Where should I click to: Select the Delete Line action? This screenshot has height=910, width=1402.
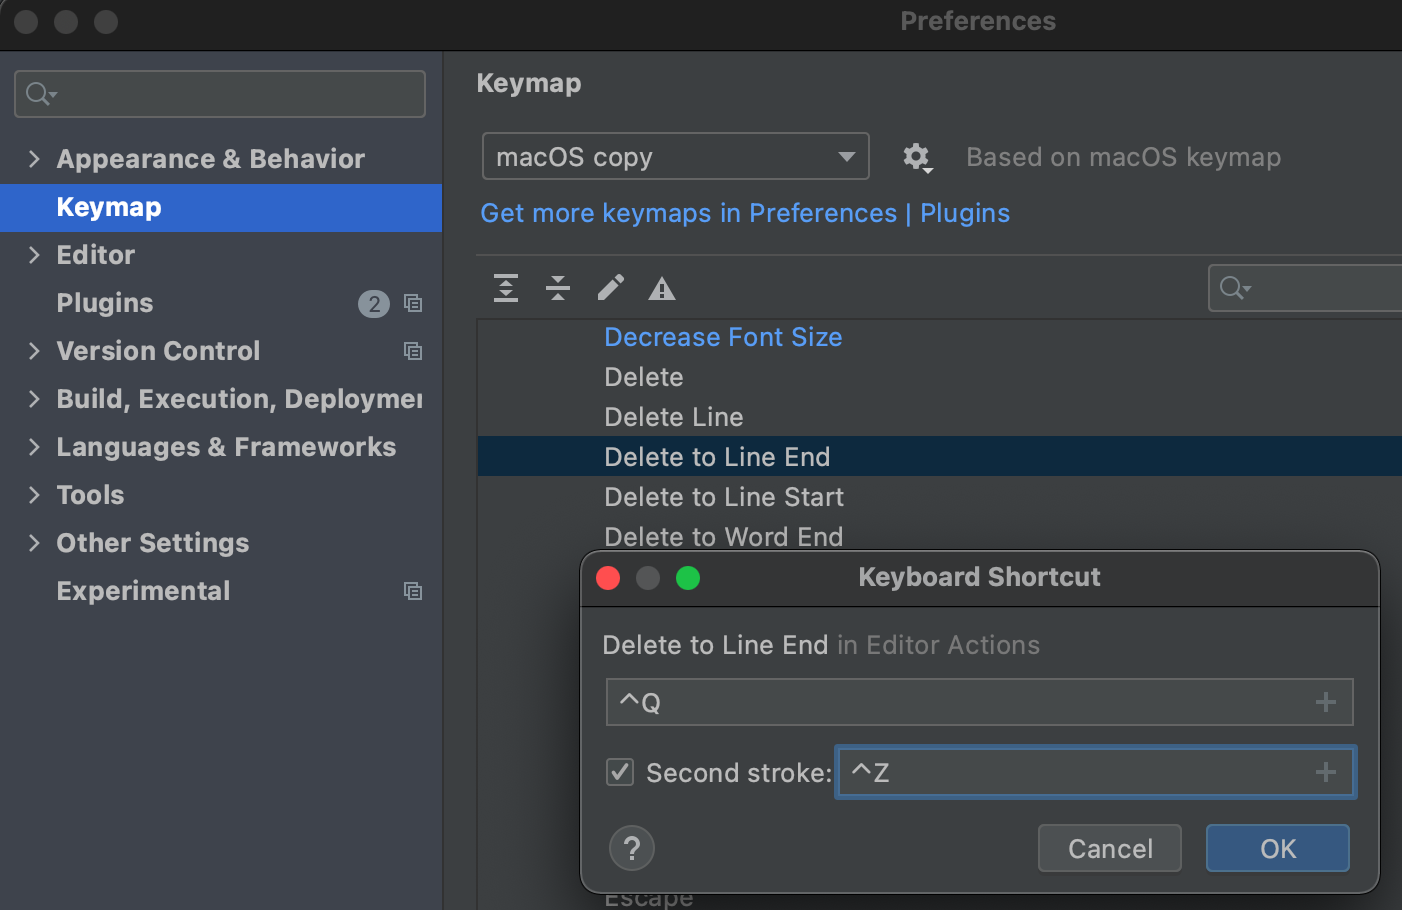pos(674,417)
